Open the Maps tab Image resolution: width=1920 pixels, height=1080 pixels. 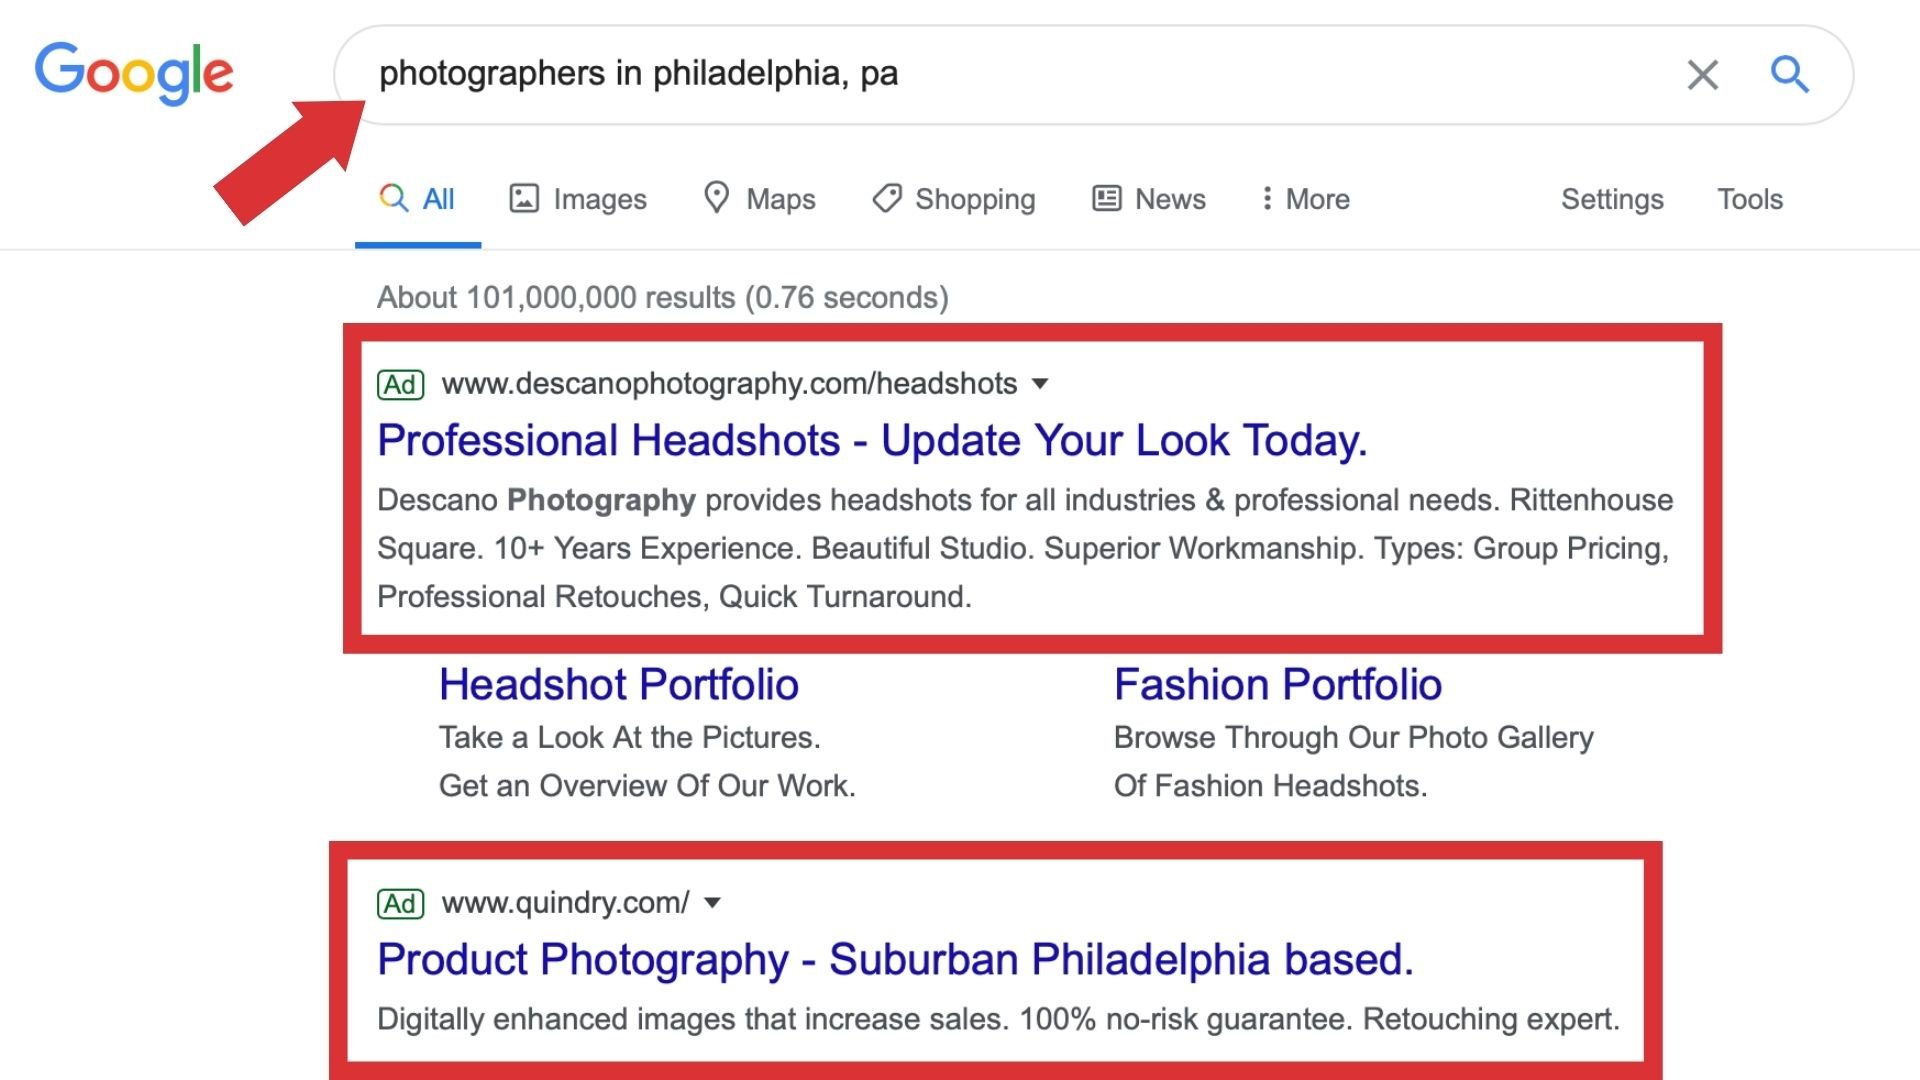click(760, 199)
